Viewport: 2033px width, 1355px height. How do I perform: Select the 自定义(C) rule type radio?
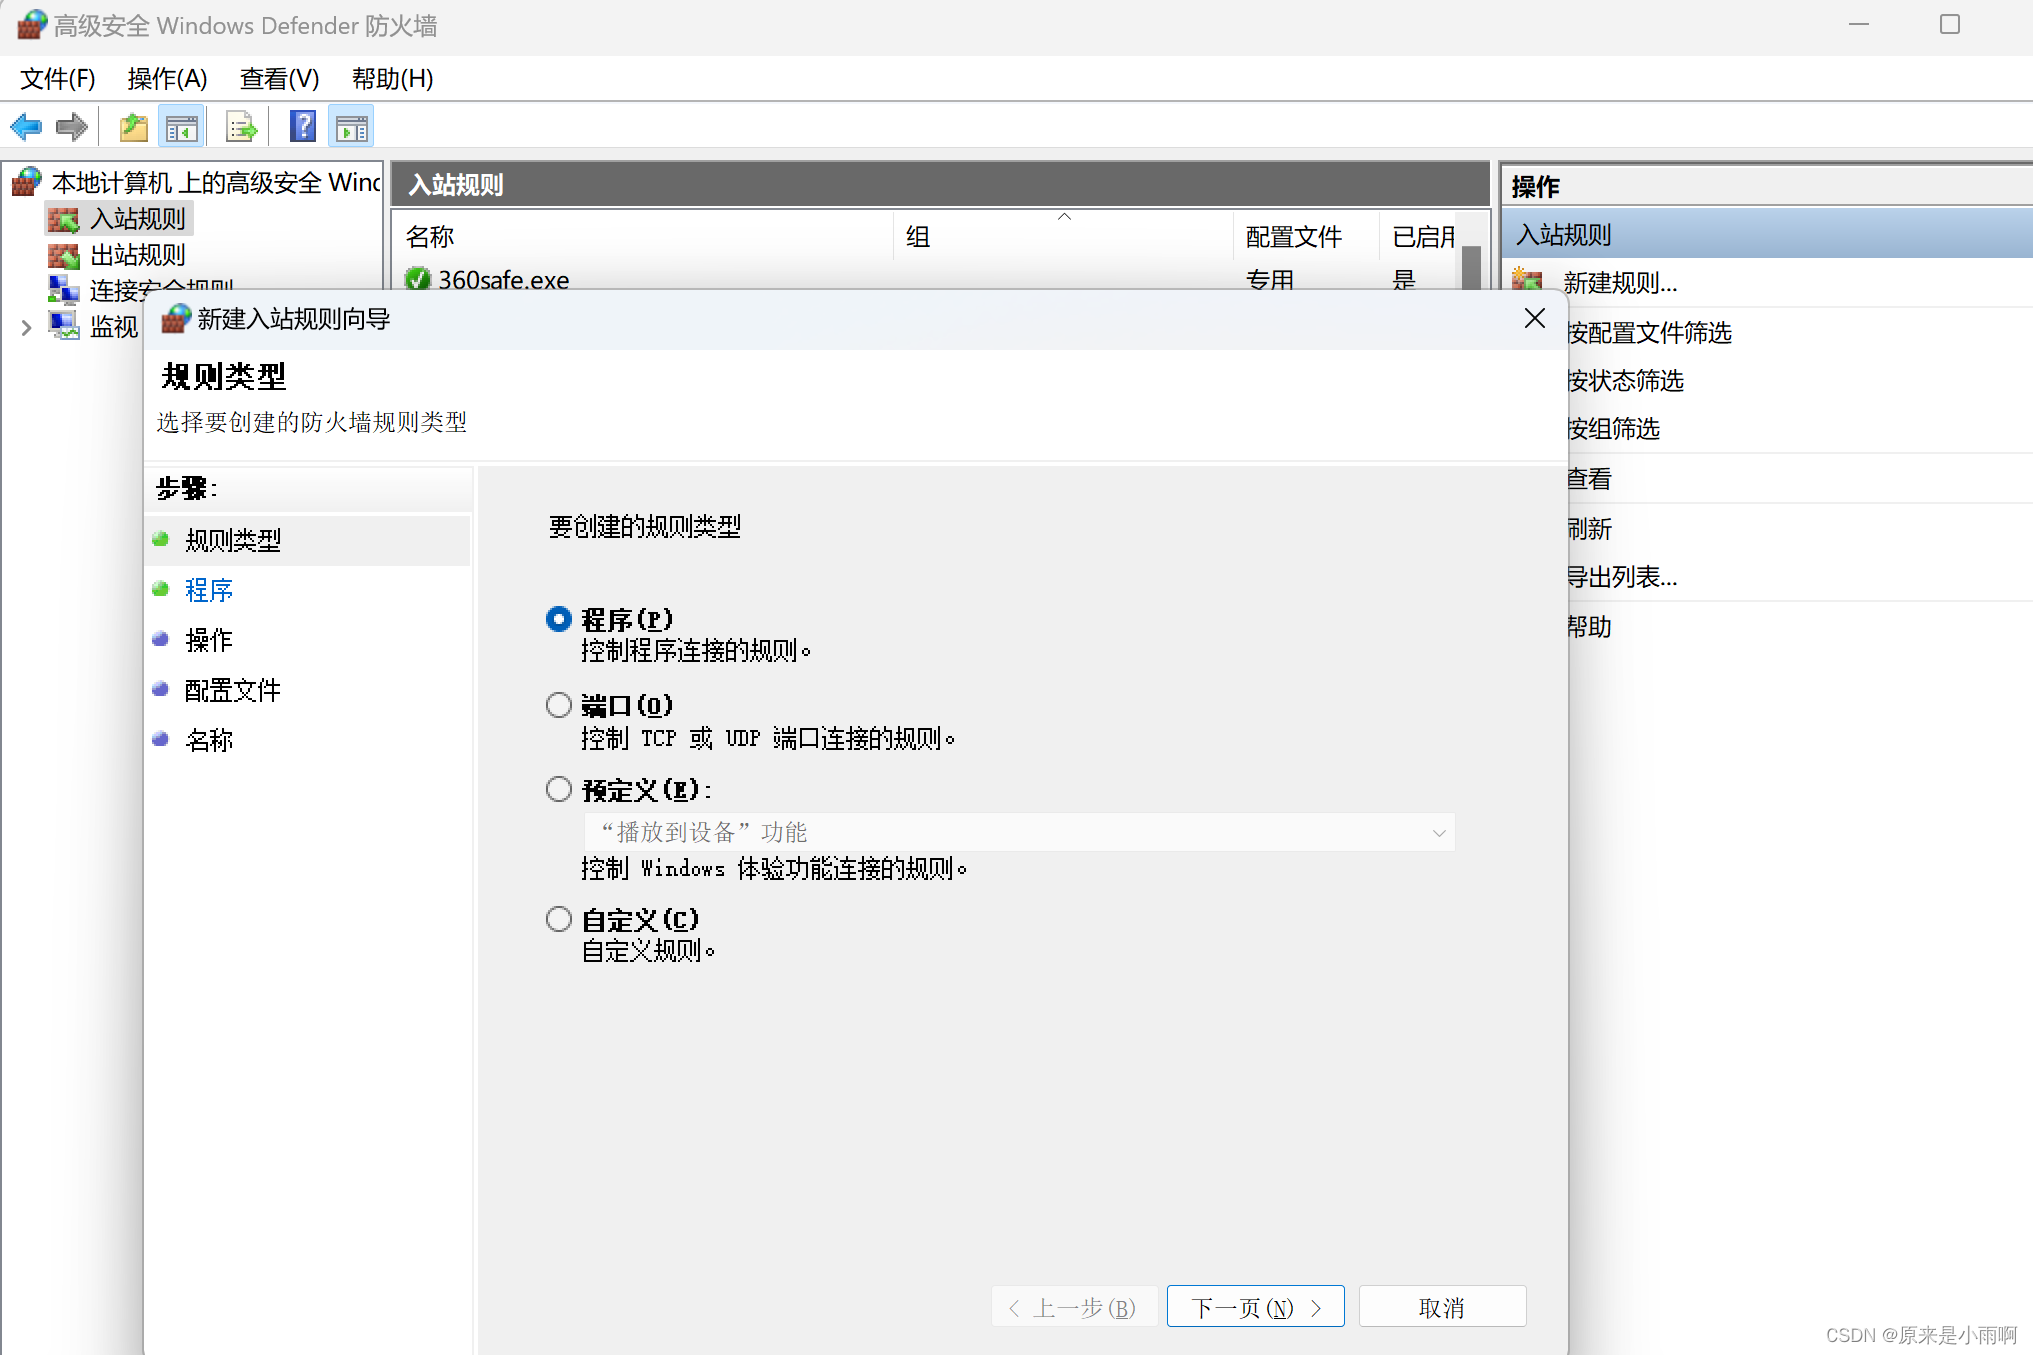pyautogui.click(x=559, y=918)
